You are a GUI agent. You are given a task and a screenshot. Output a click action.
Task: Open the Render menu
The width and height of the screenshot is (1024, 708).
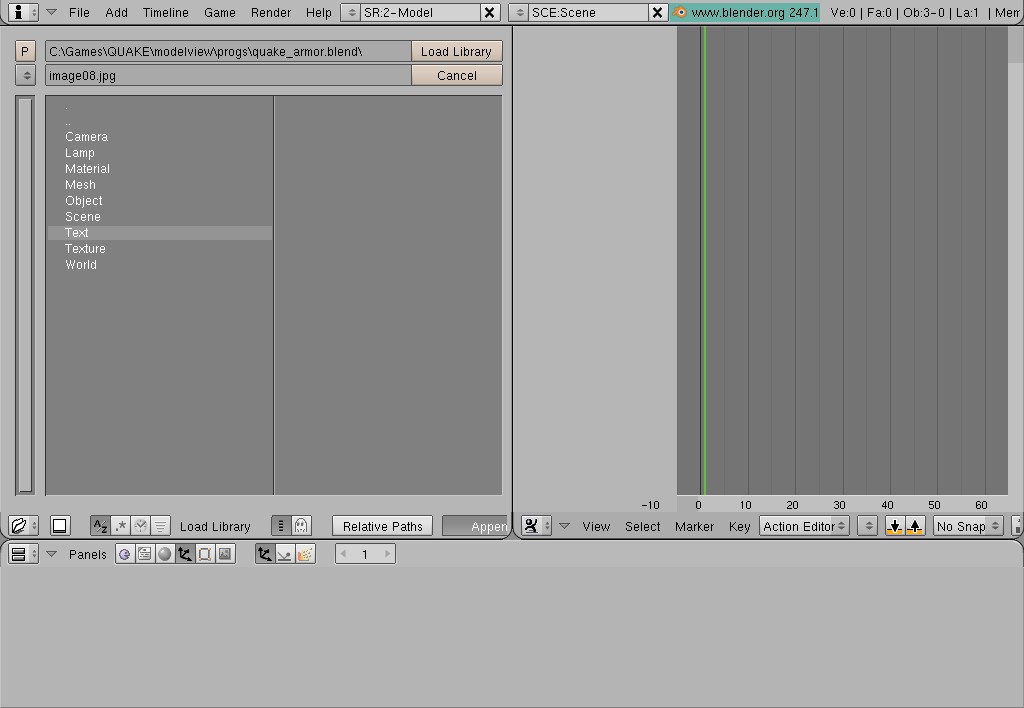click(271, 13)
